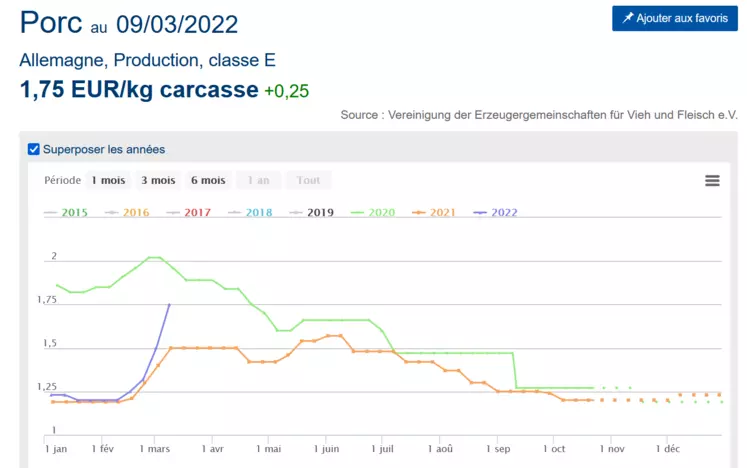747x468 pixels.
Task: Toggle the 2015 legend series
Action: coord(66,213)
